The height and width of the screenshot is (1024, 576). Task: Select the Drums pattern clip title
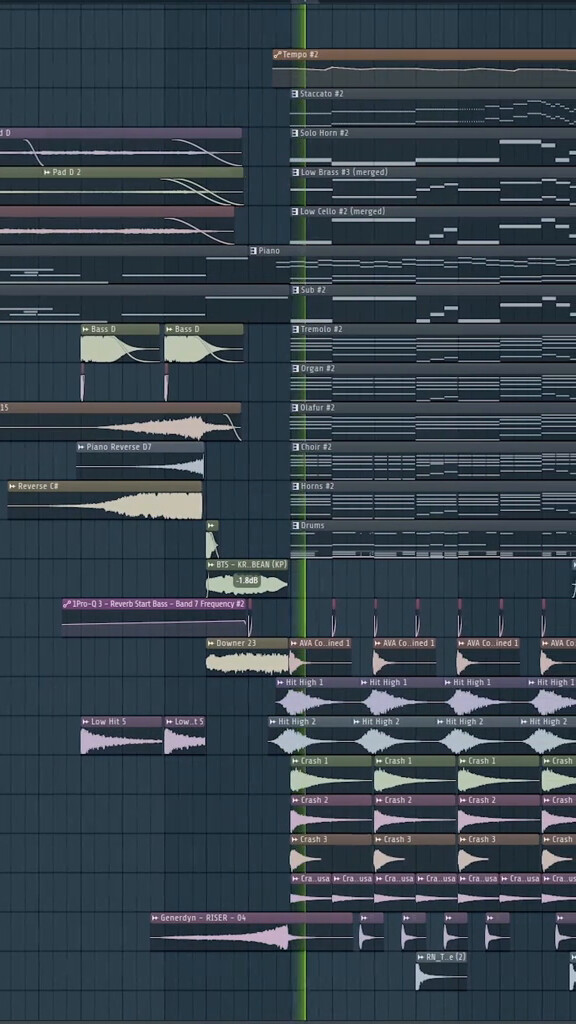coord(312,526)
